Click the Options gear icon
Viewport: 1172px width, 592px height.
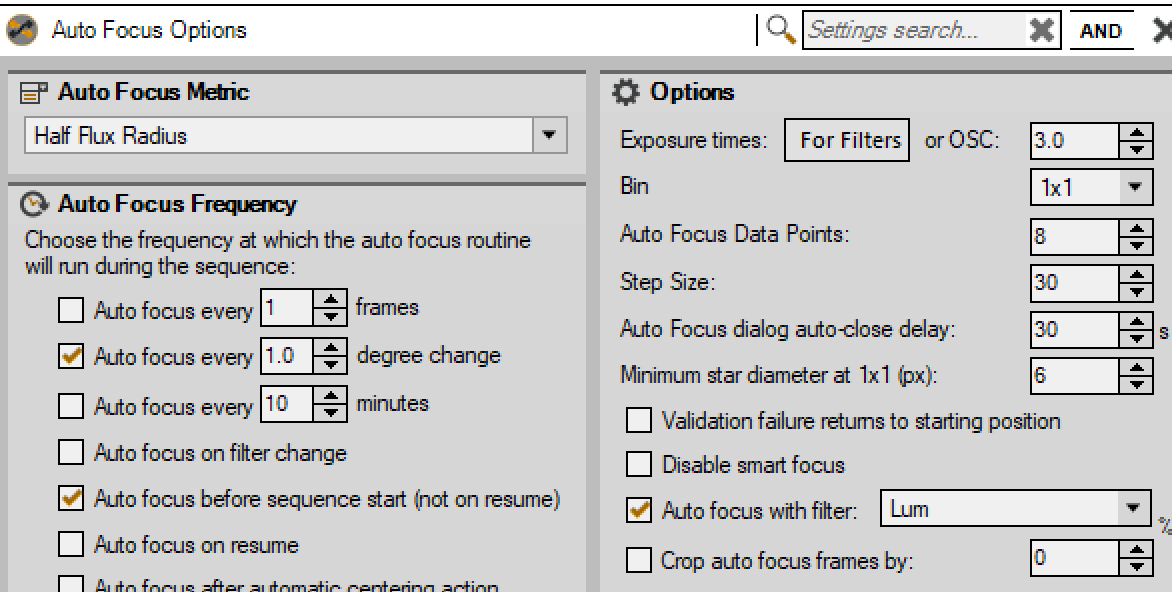click(626, 93)
